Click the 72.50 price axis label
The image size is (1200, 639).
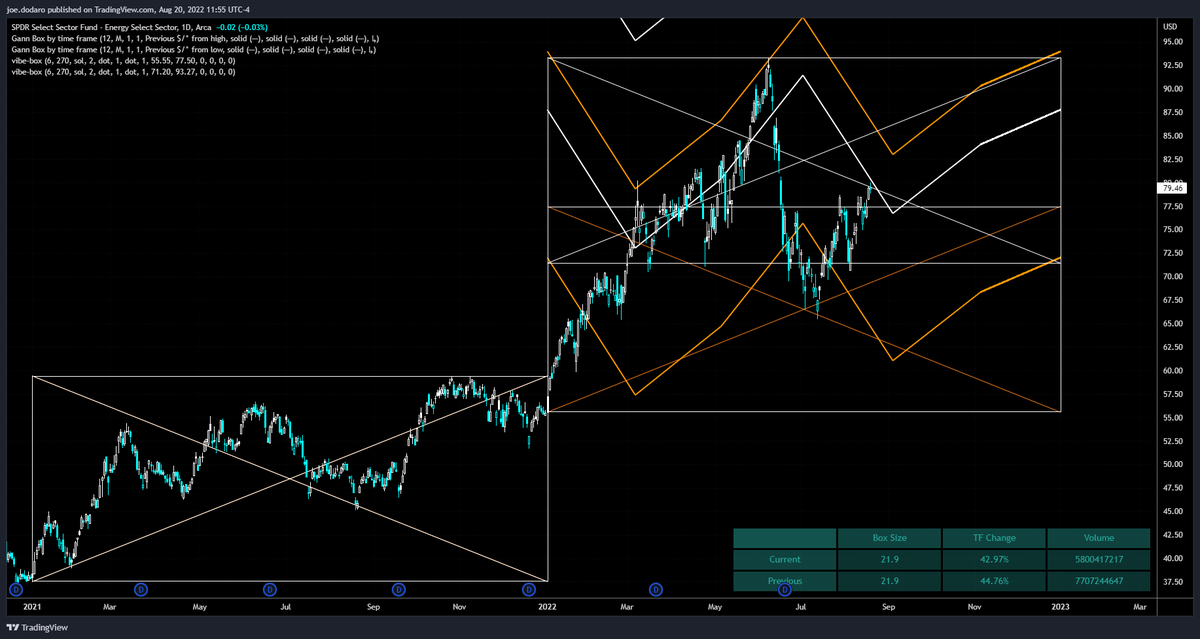(1172, 253)
